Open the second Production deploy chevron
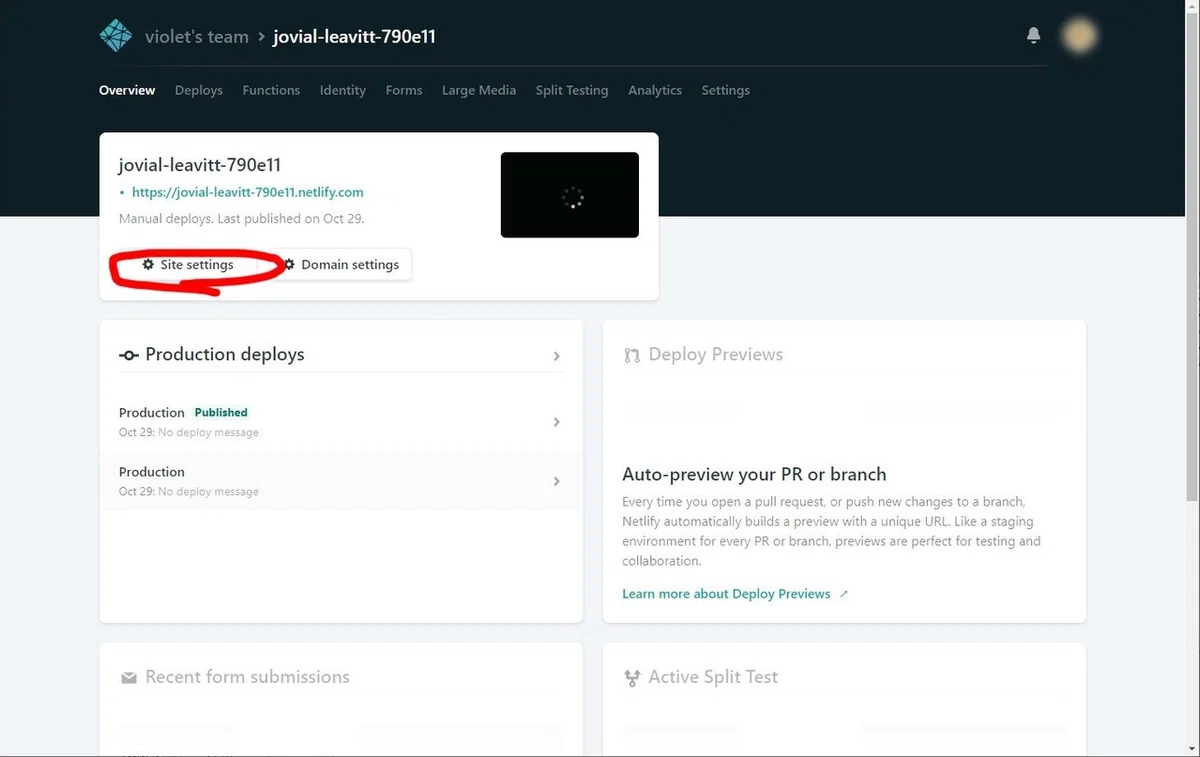1200x757 pixels. click(x=557, y=481)
